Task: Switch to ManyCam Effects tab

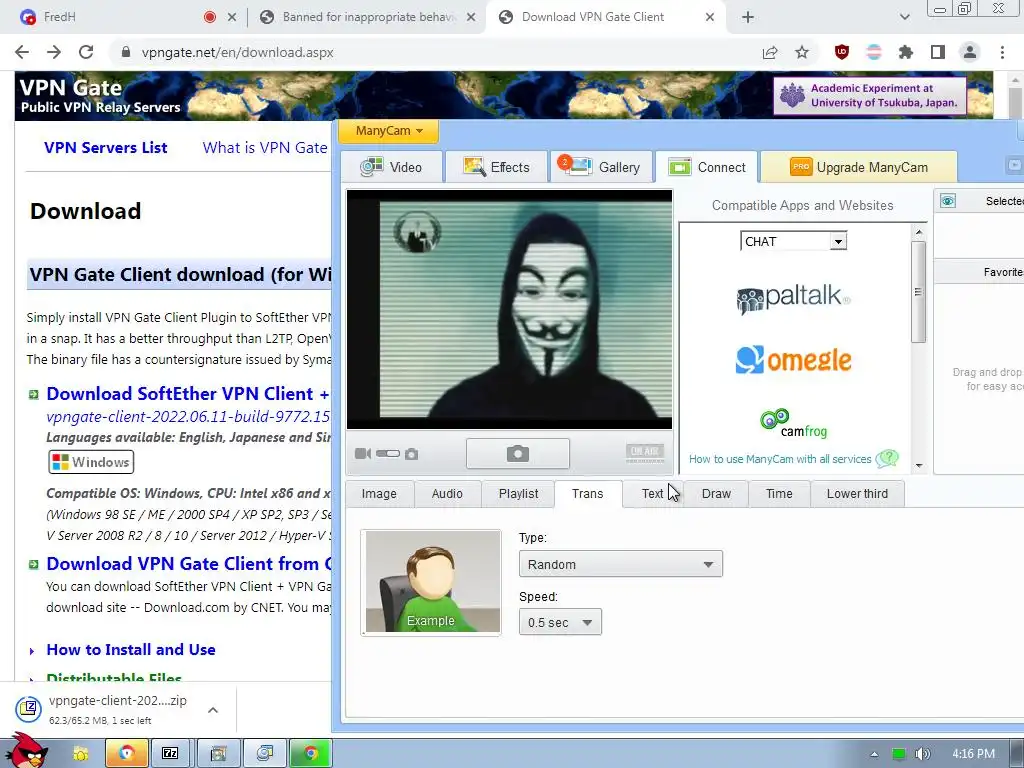Action: [x=496, y=167]
